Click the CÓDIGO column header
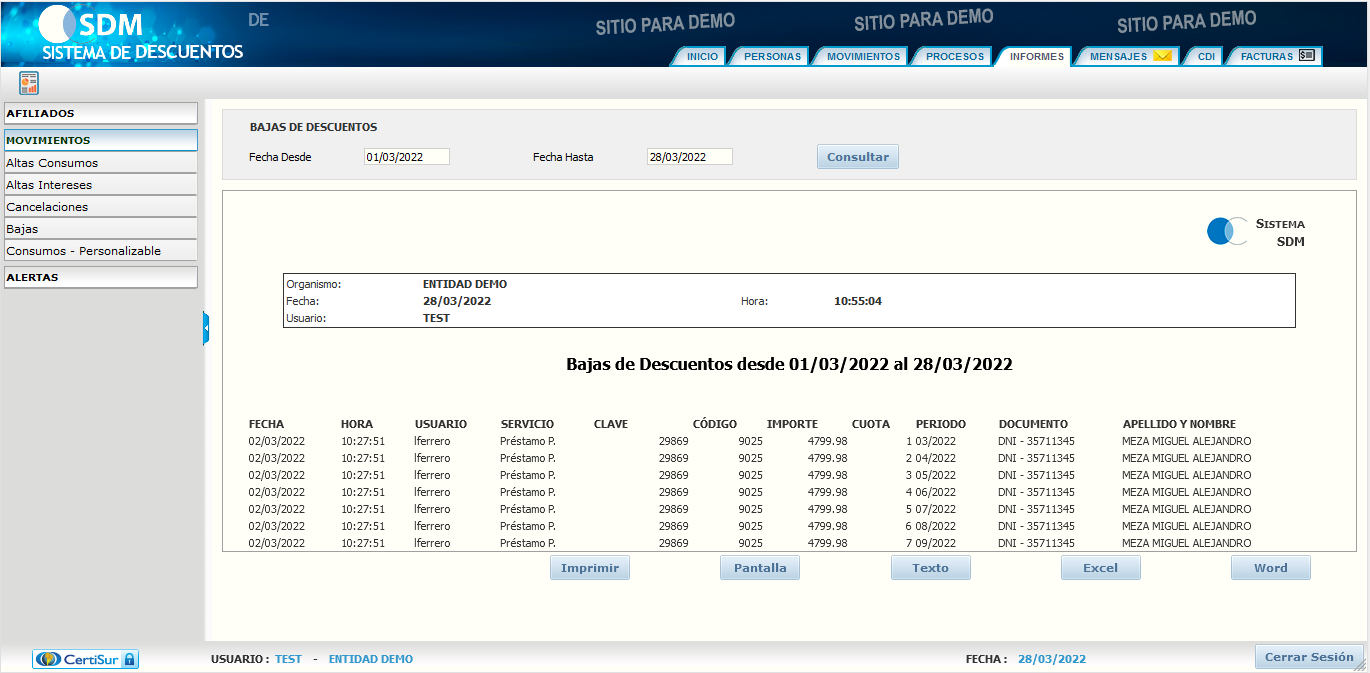 pos(715,424)
